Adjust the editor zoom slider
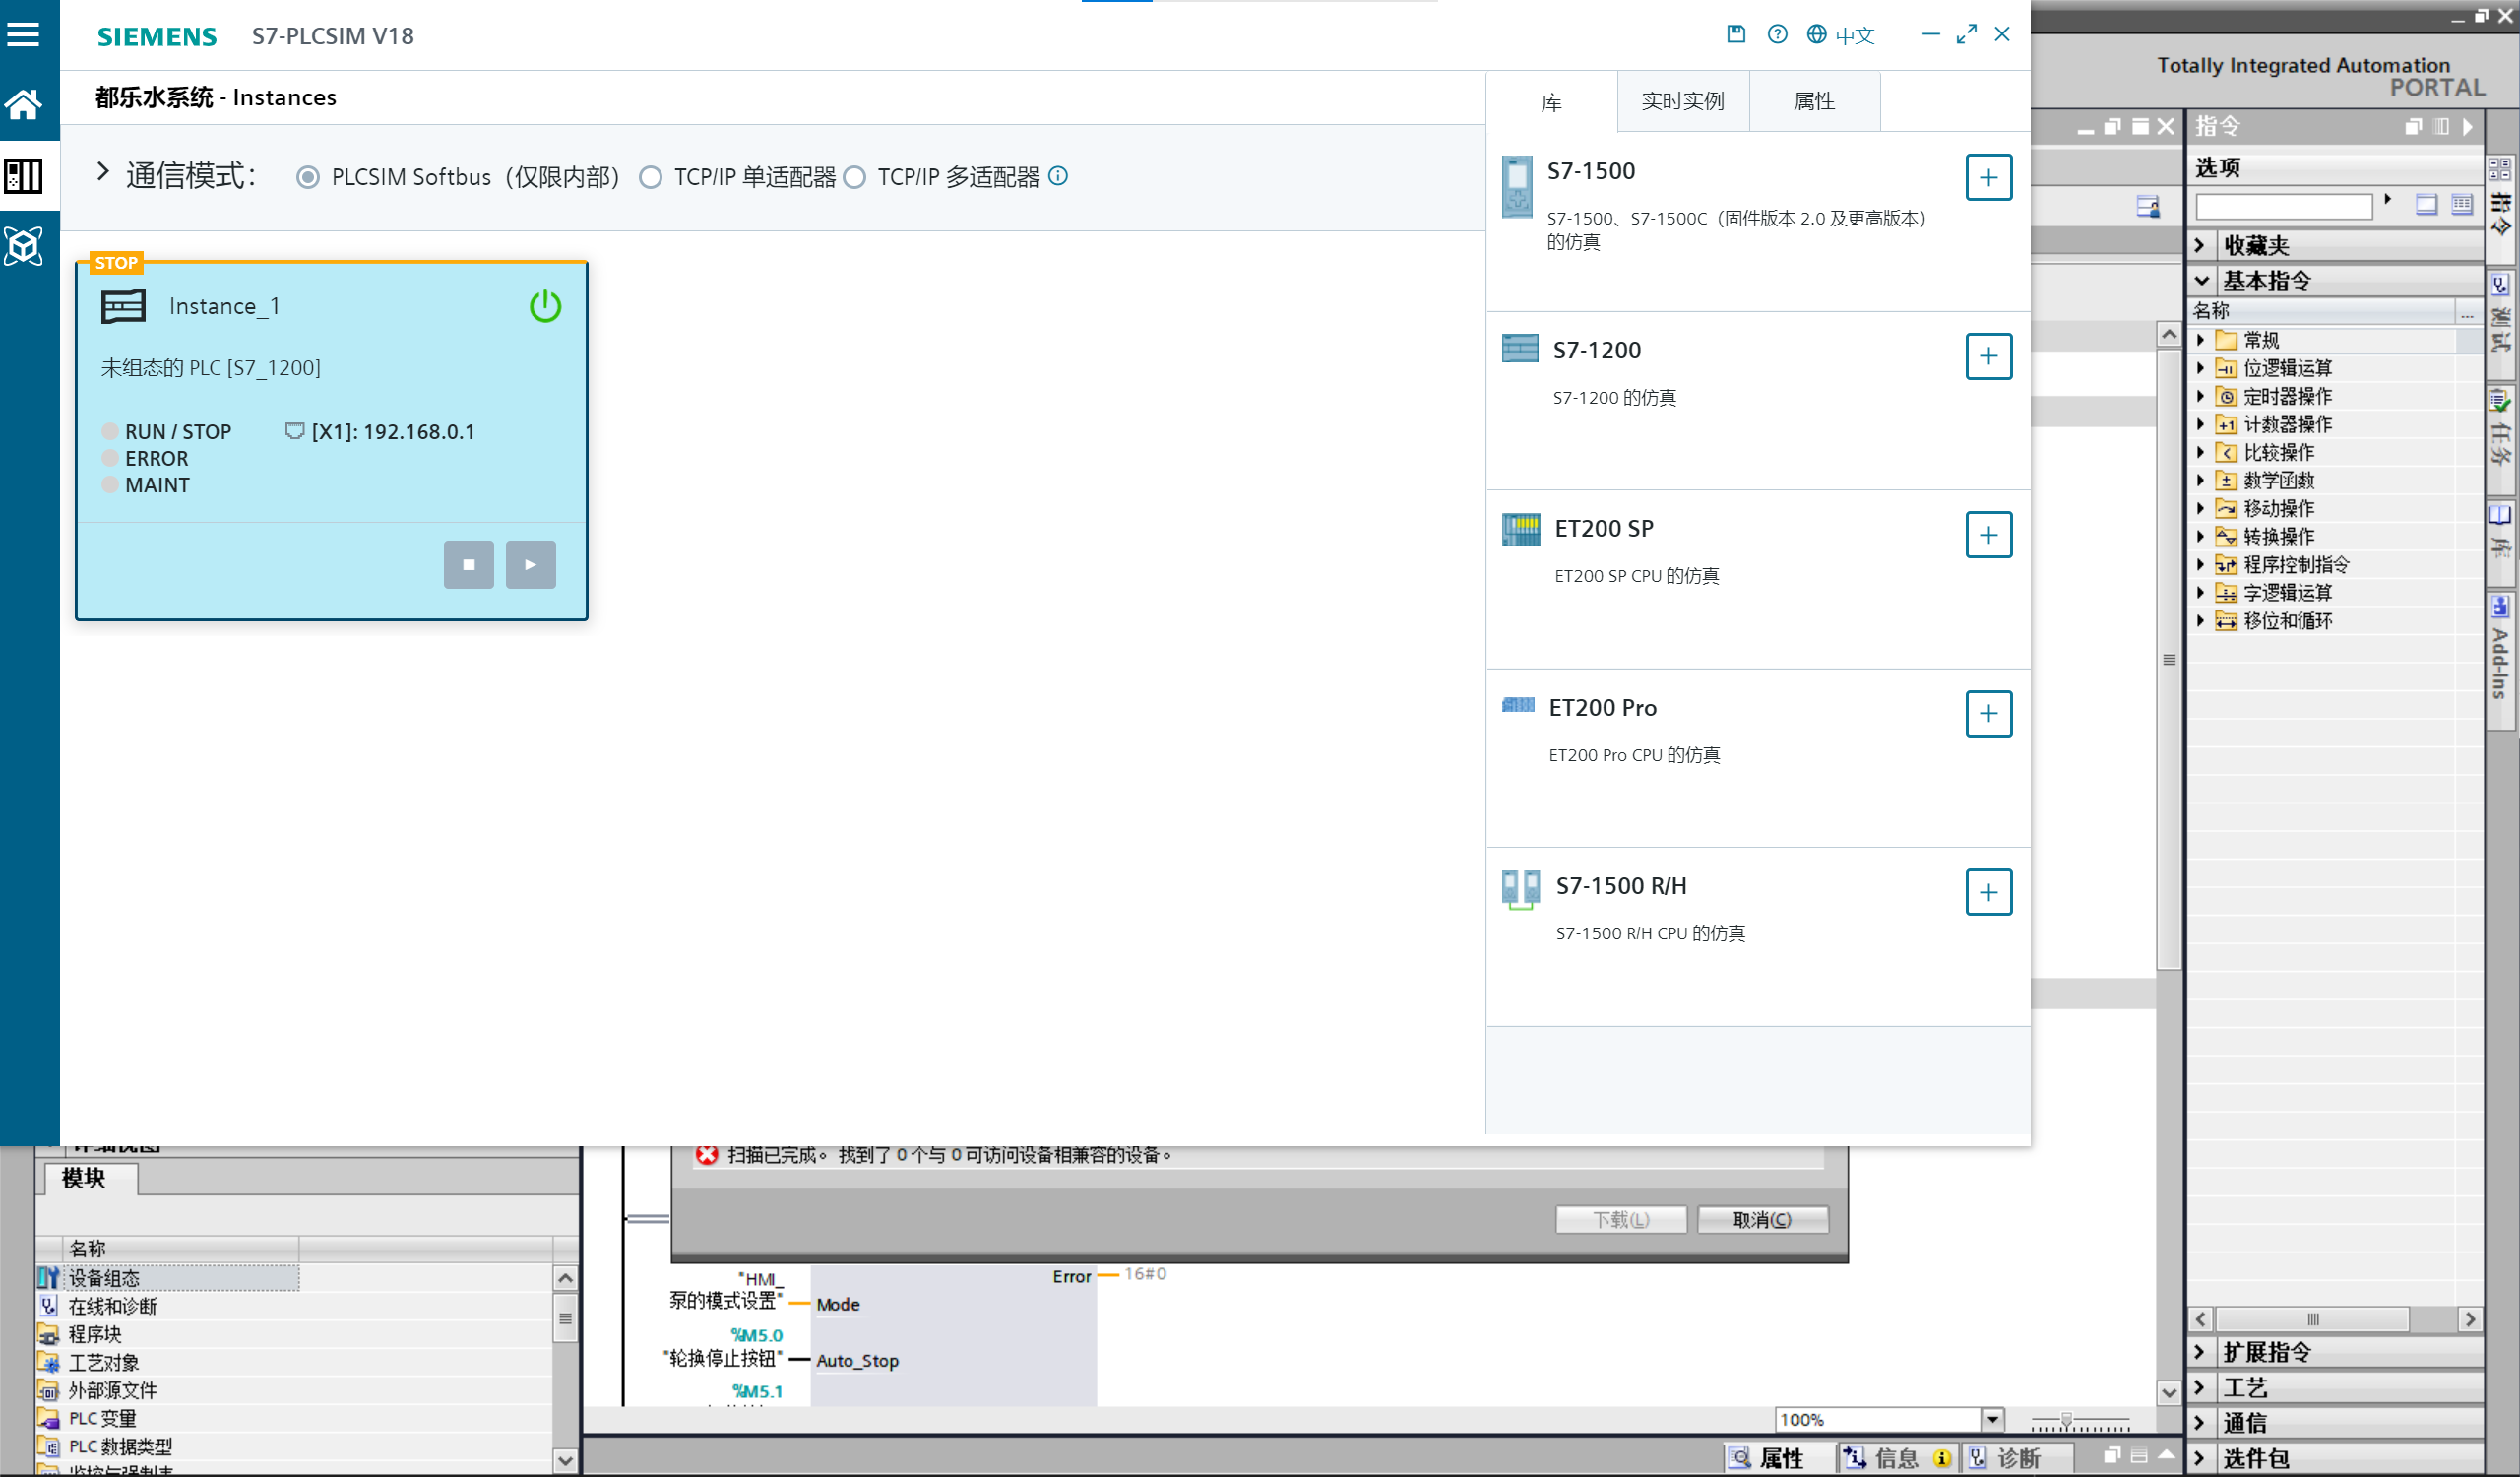Screen dimensions: 2520x1477 pyautogui.click(x=2066, y=1420)
